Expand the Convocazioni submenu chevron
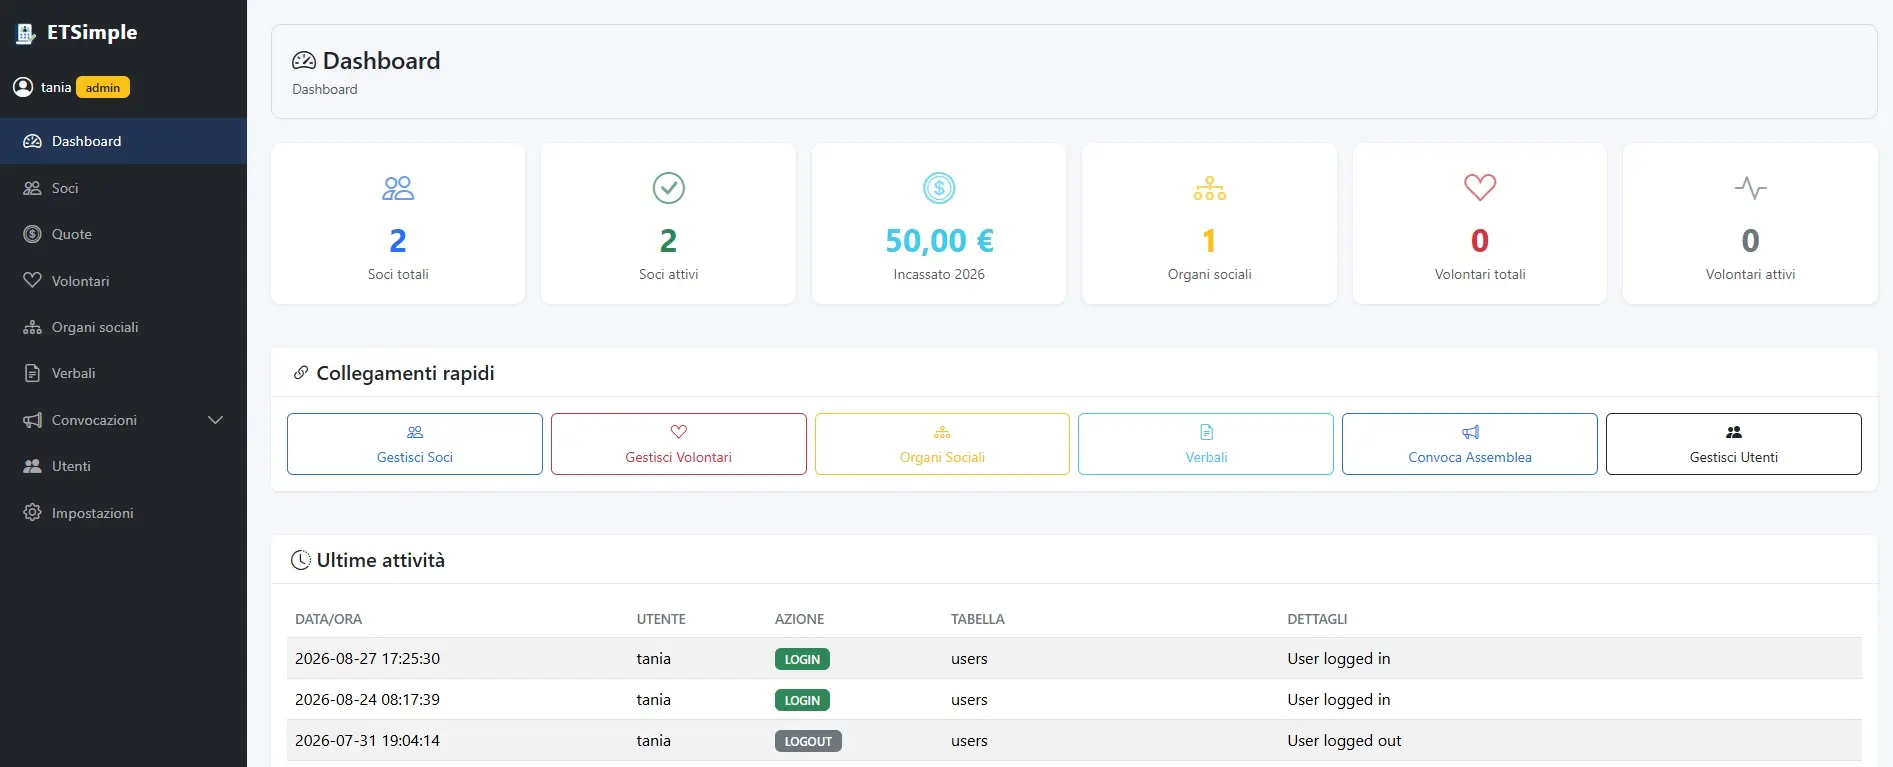Screen dimensions: 1893x767 click(215, 420)
